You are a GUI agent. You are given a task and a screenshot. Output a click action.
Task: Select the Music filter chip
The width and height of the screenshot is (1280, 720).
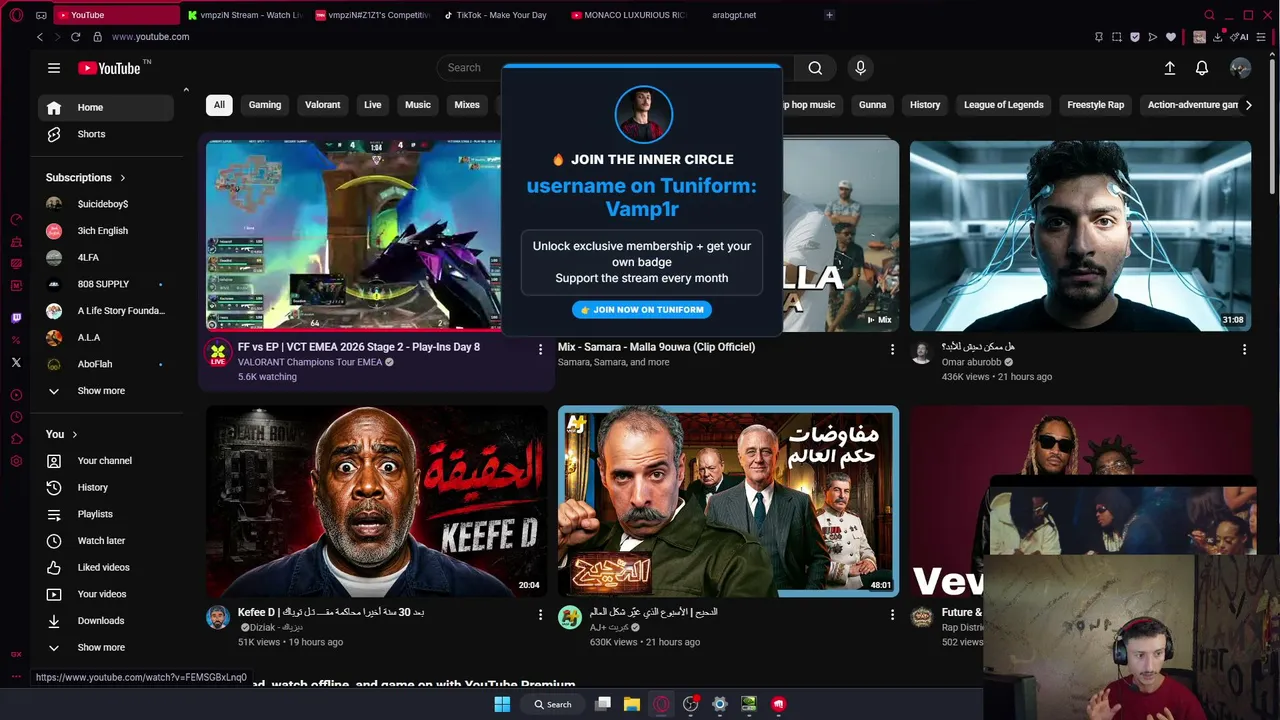(x=418, y=105)
